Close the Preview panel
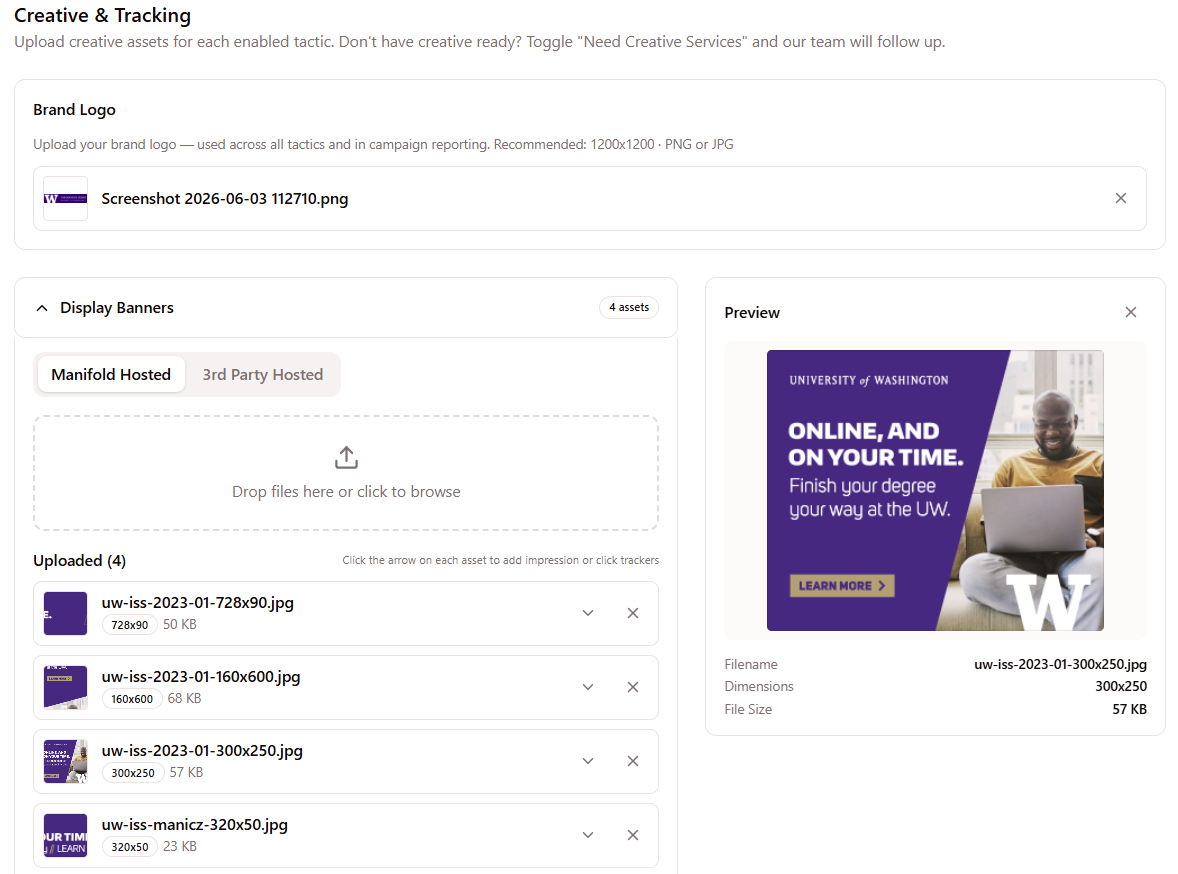Image resolution: width=1178 pixels, height=874 pixels. pos(1131,312)
